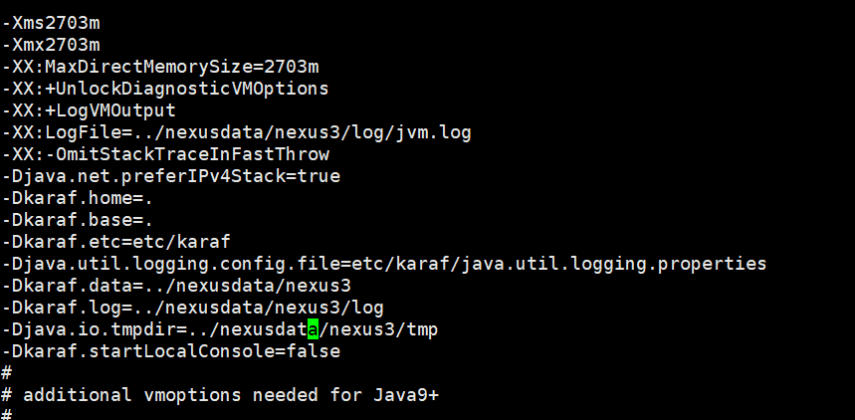Click the -Xms2703m line
Image resolution: width=855 pixels, height=420 pixels.
50,22
